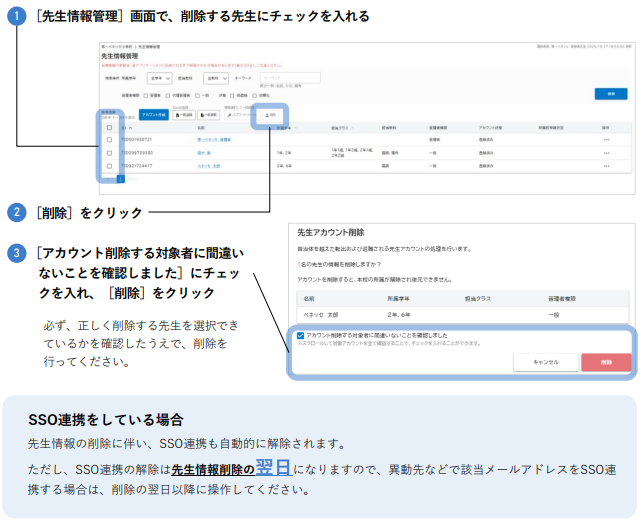Click the SSO連携をしている場合 heading

tap(106, 420)
